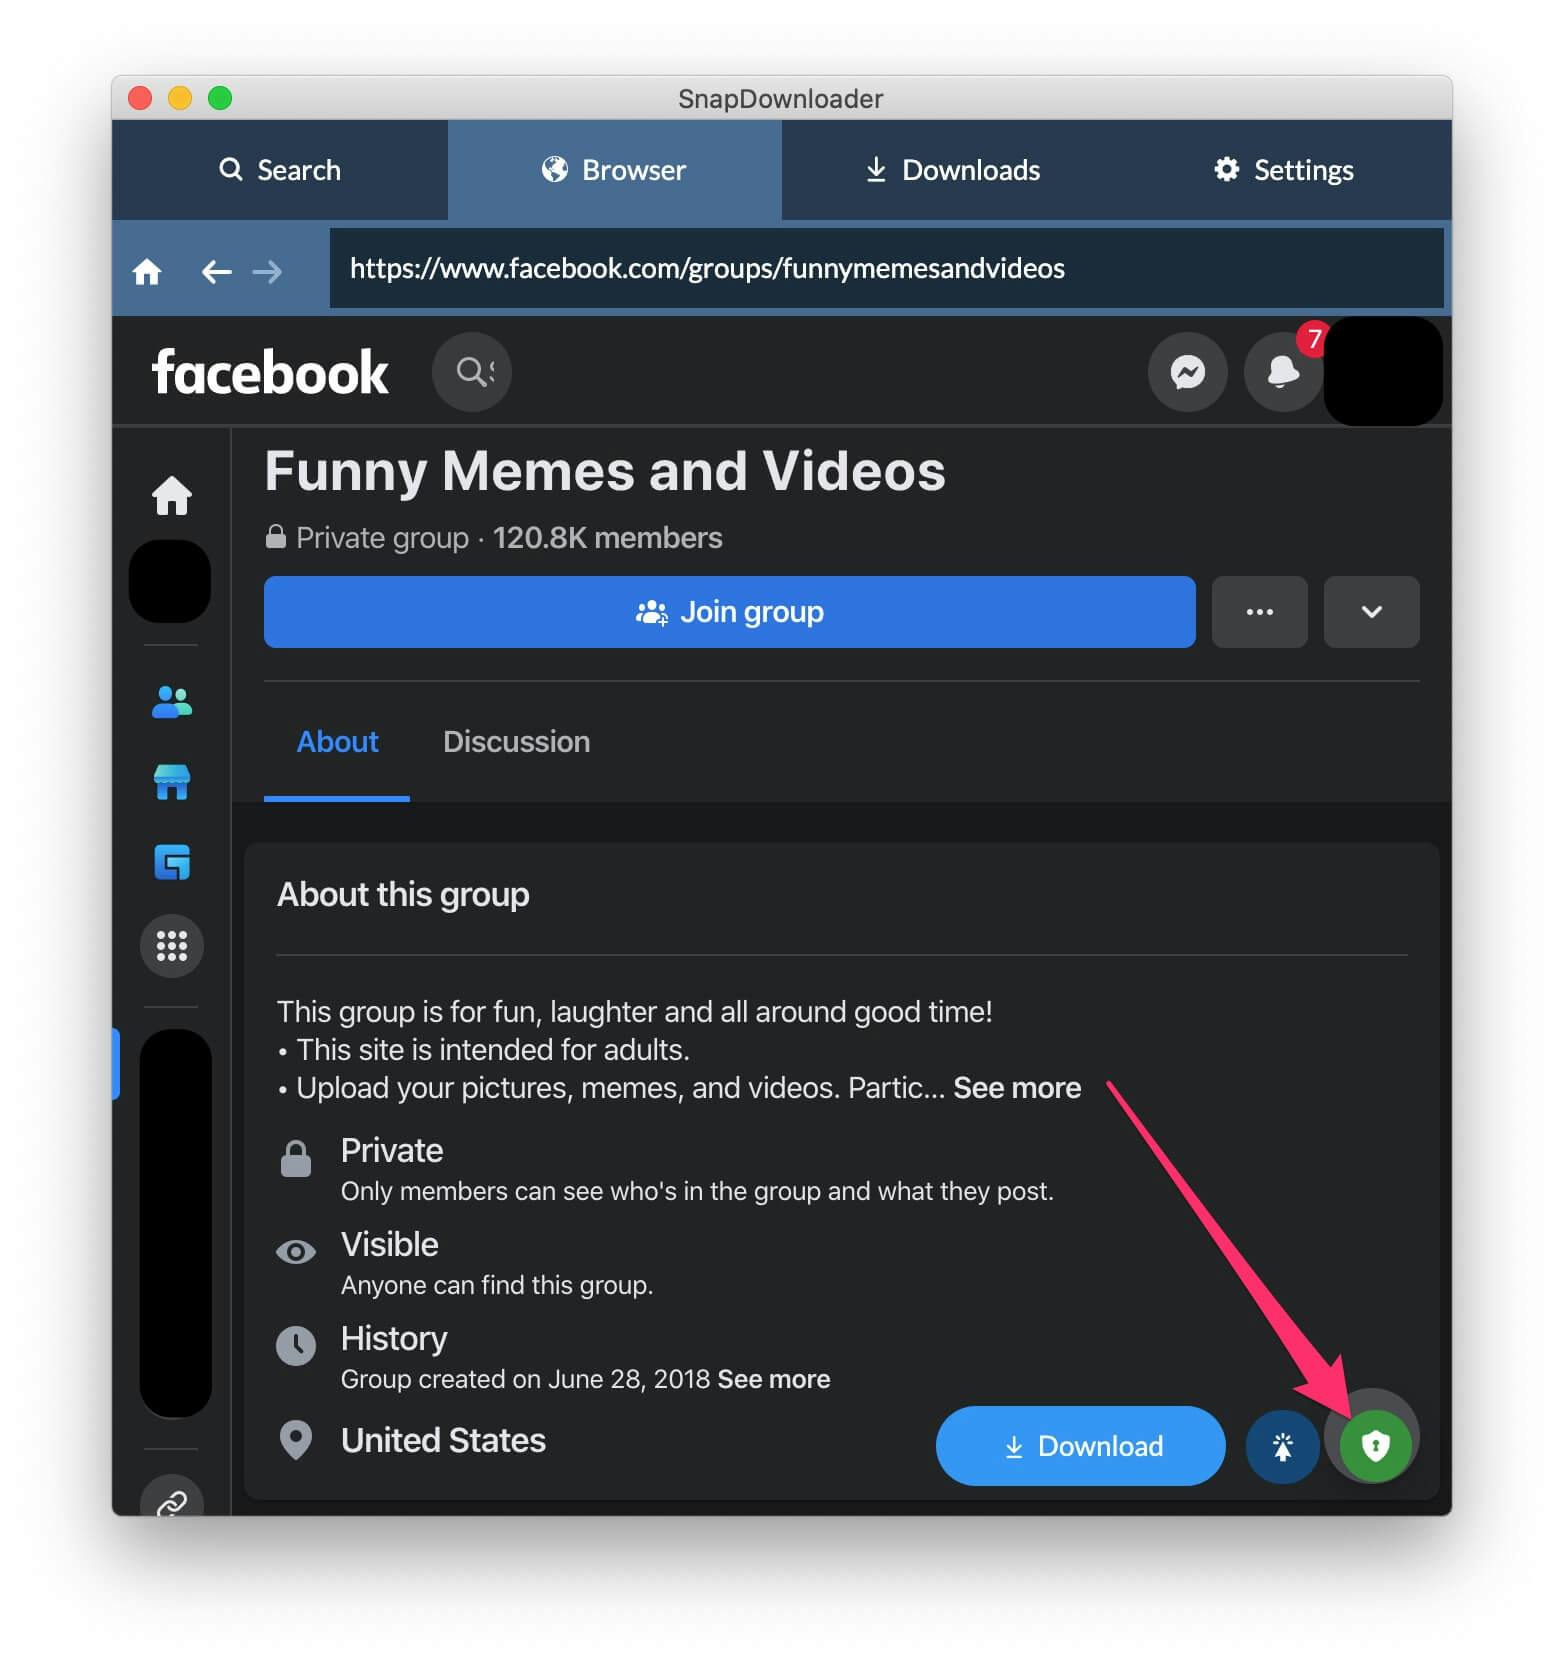Click the 120.8K members text
This screenshot has height=1664, width=1564.
607,538
